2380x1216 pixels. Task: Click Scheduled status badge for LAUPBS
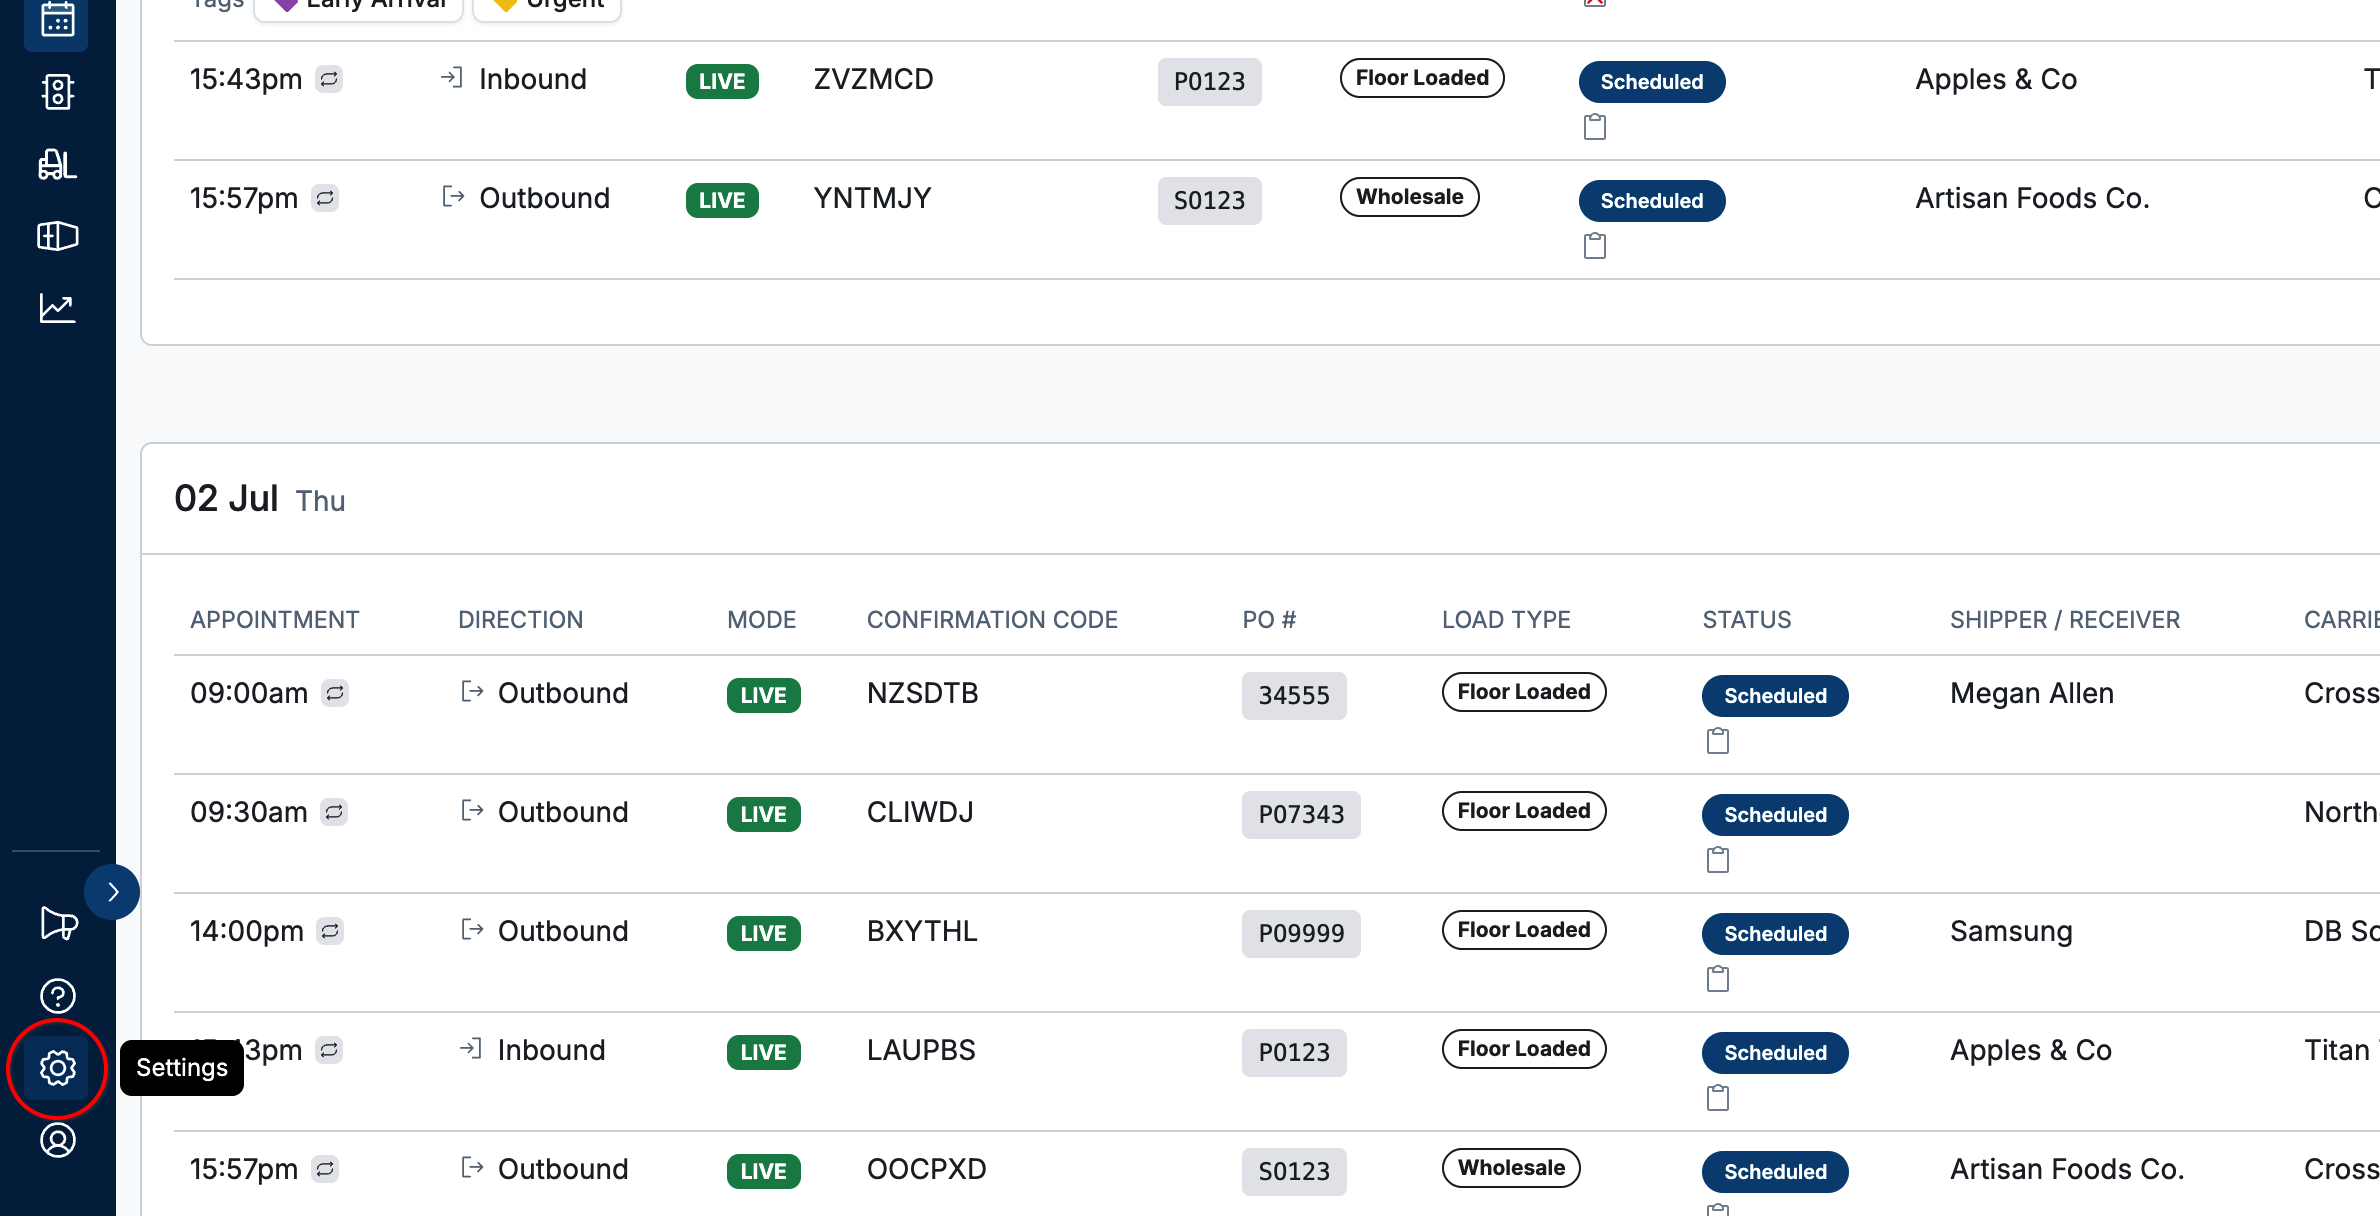(x=1775, y=1053)
